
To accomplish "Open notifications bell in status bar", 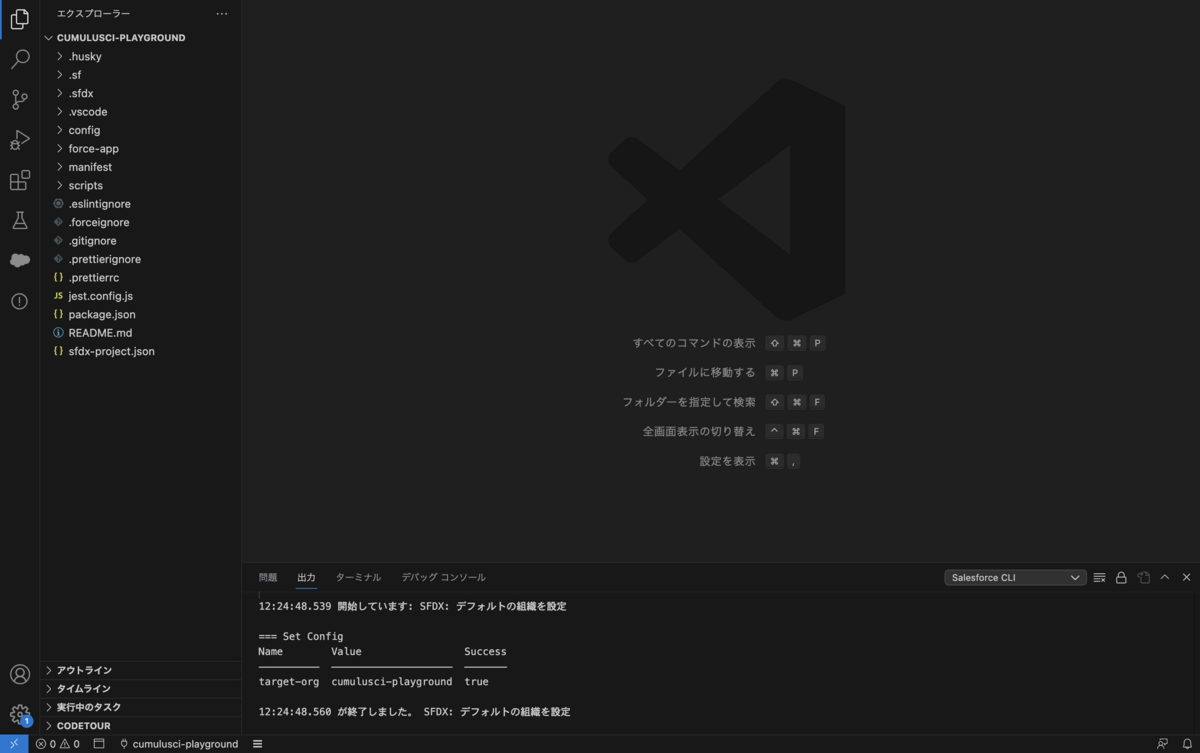I will [1187, 744].
